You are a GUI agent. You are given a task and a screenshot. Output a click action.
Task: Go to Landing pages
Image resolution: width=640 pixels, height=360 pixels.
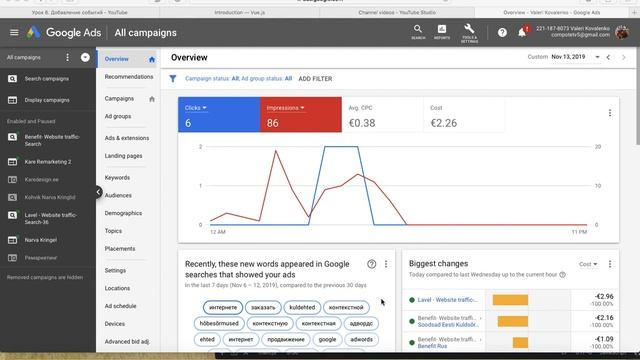pyautogui.click(x=123, y=156)
